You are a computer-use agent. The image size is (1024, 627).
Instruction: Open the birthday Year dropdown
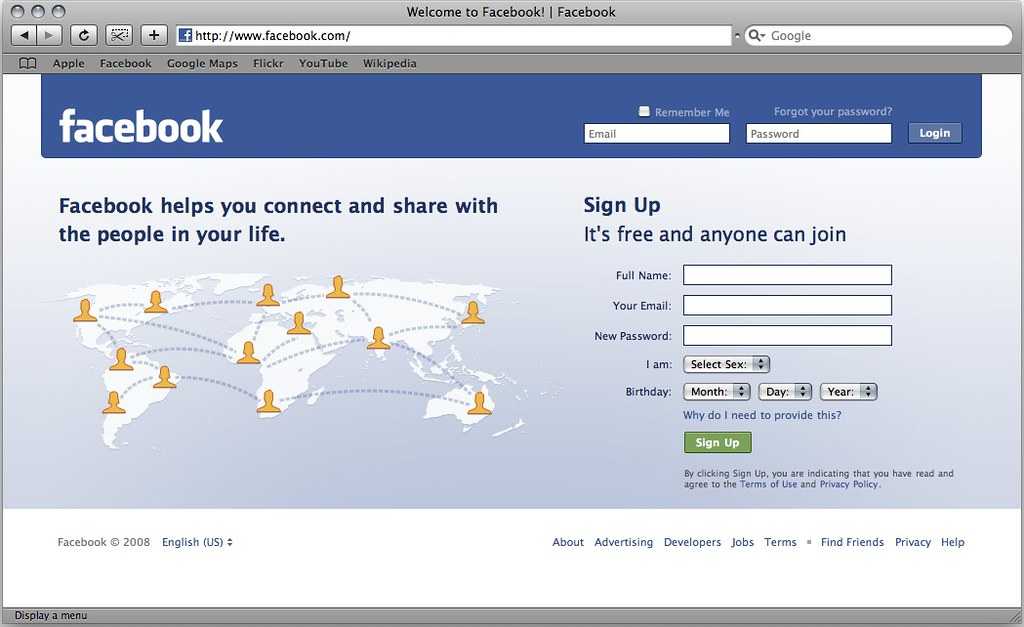pos(848,392)
